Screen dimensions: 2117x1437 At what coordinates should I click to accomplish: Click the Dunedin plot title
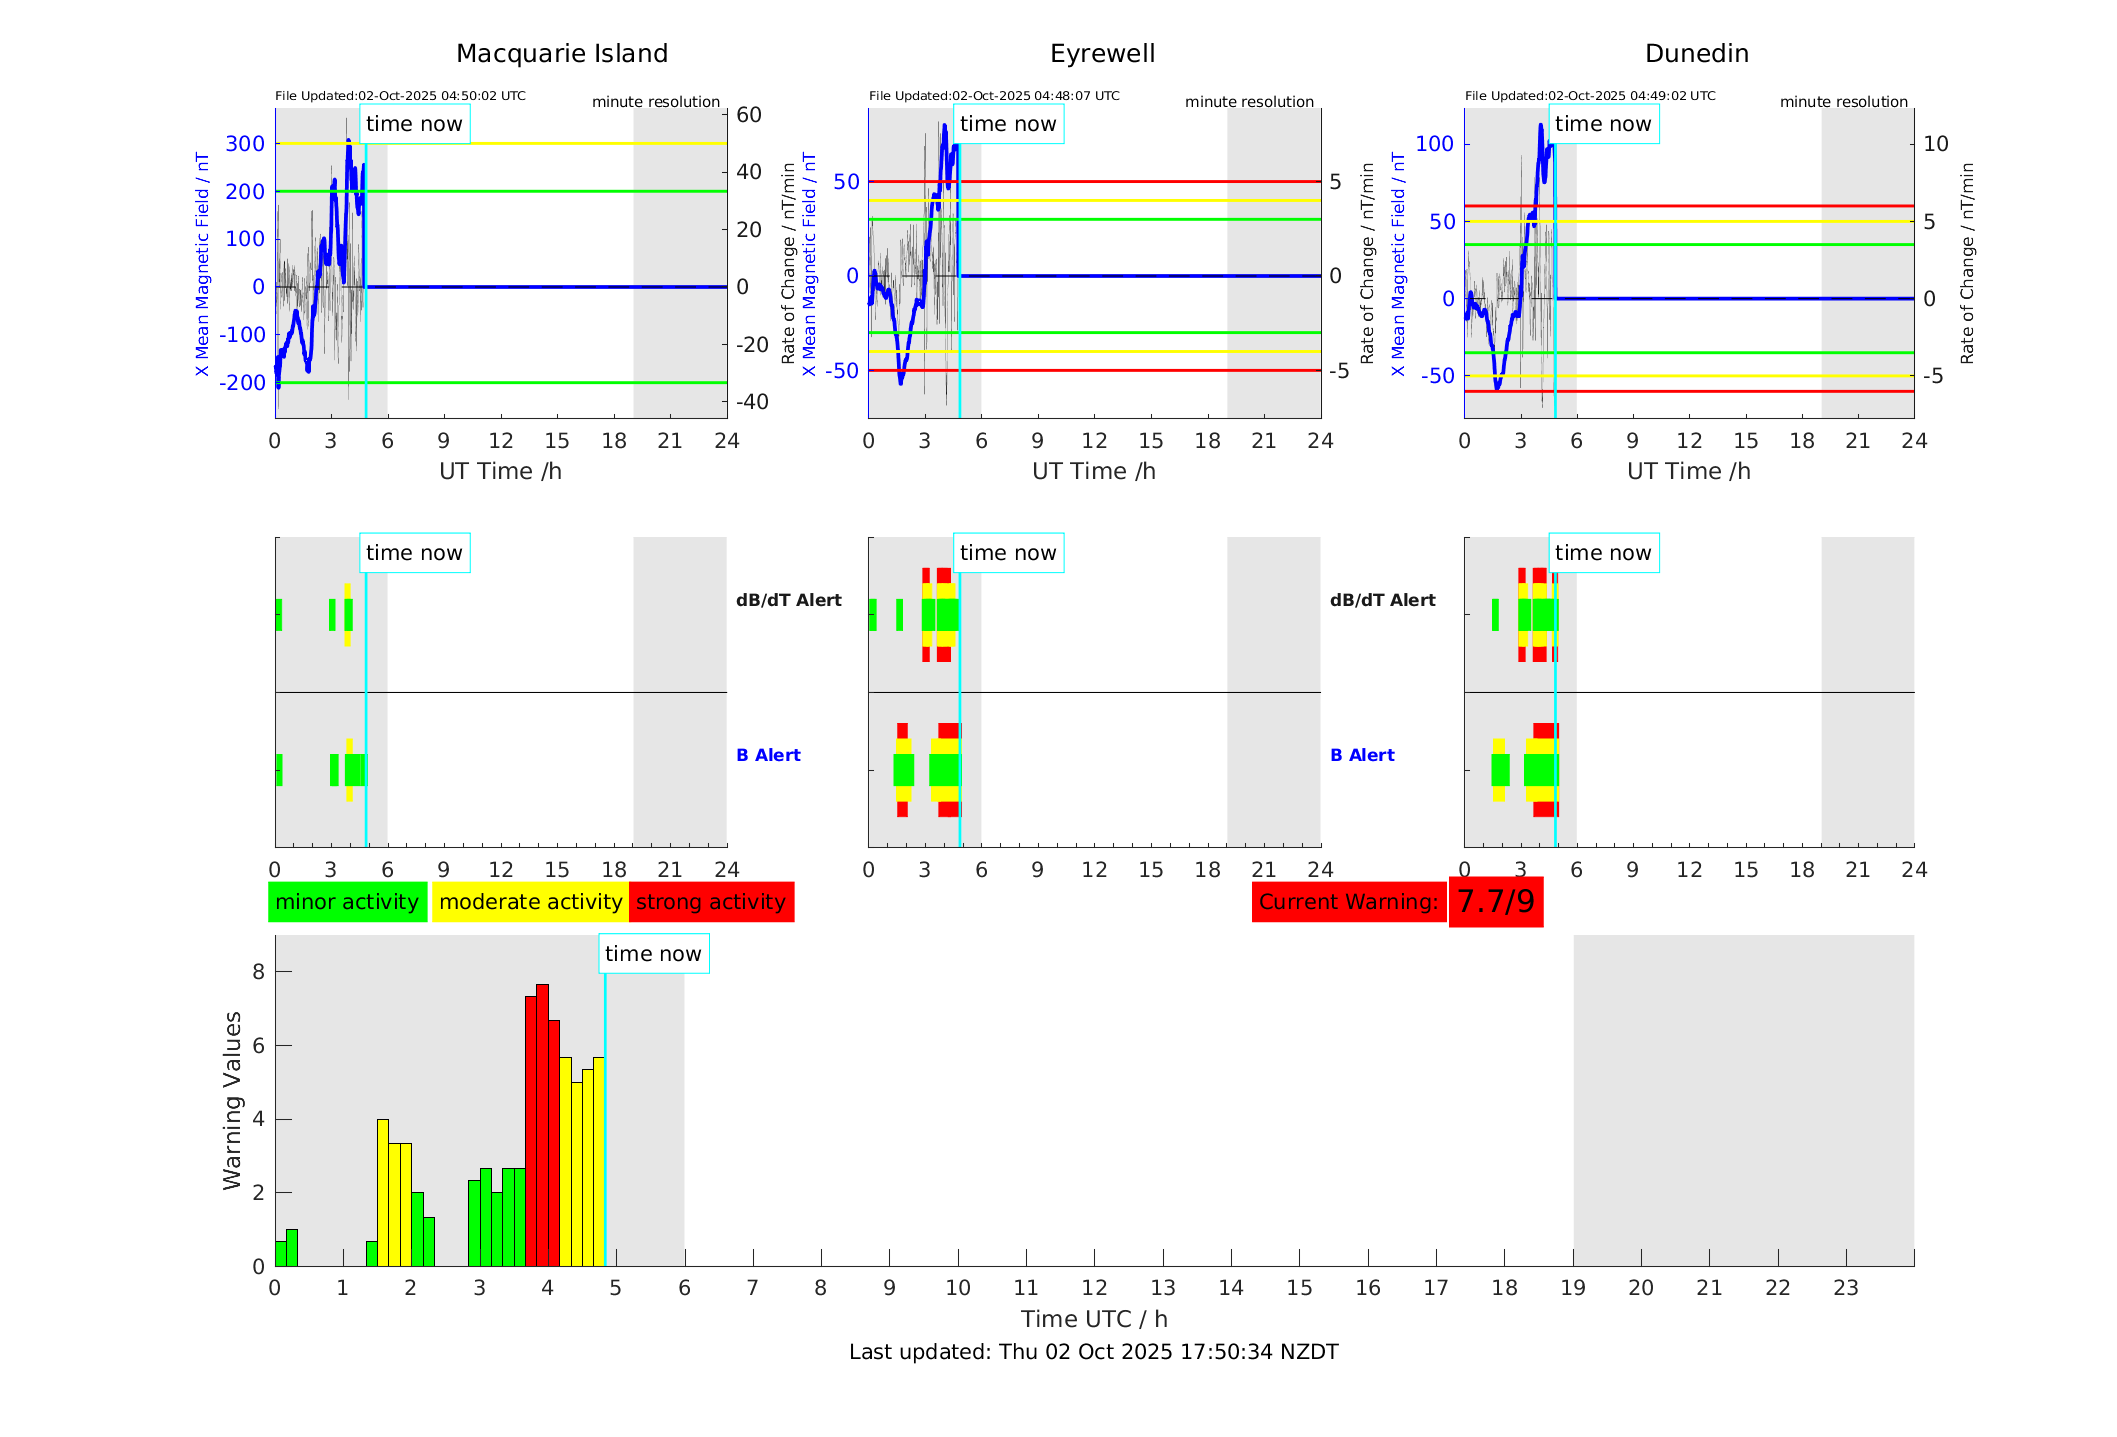click(x=1696, y=54)
